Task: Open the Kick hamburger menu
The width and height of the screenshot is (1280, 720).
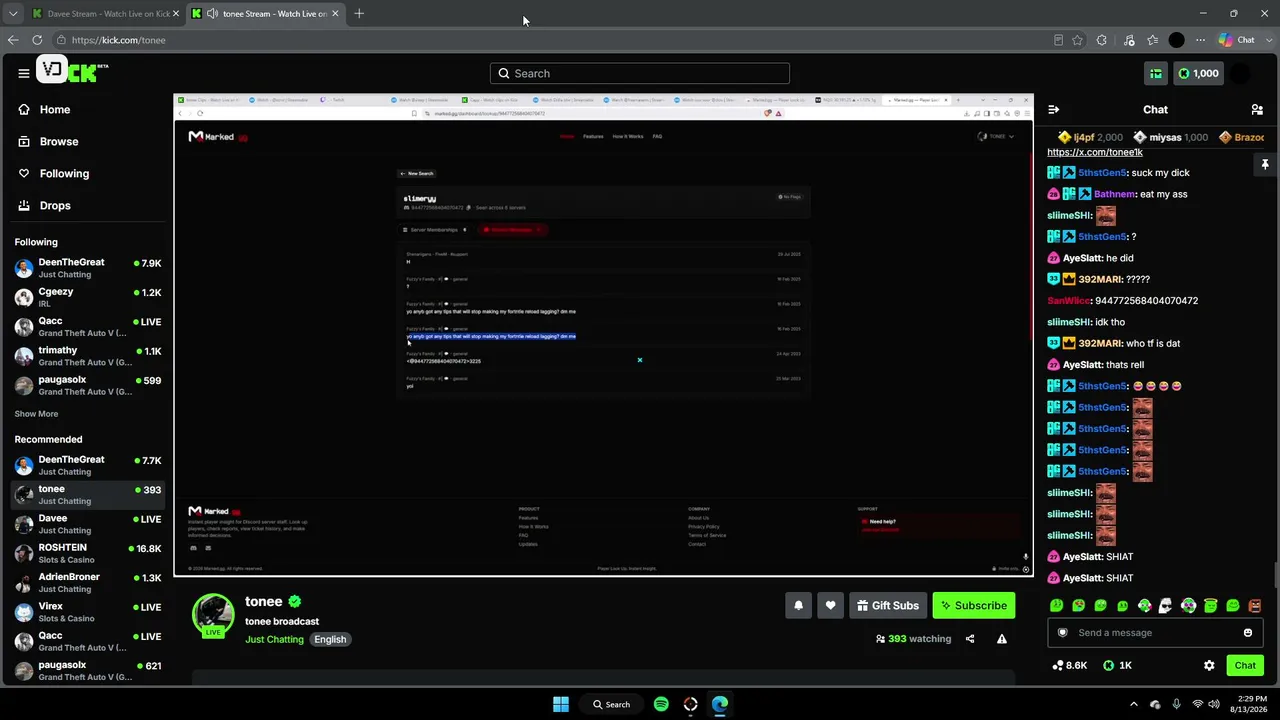Action: tap(24, 73)
